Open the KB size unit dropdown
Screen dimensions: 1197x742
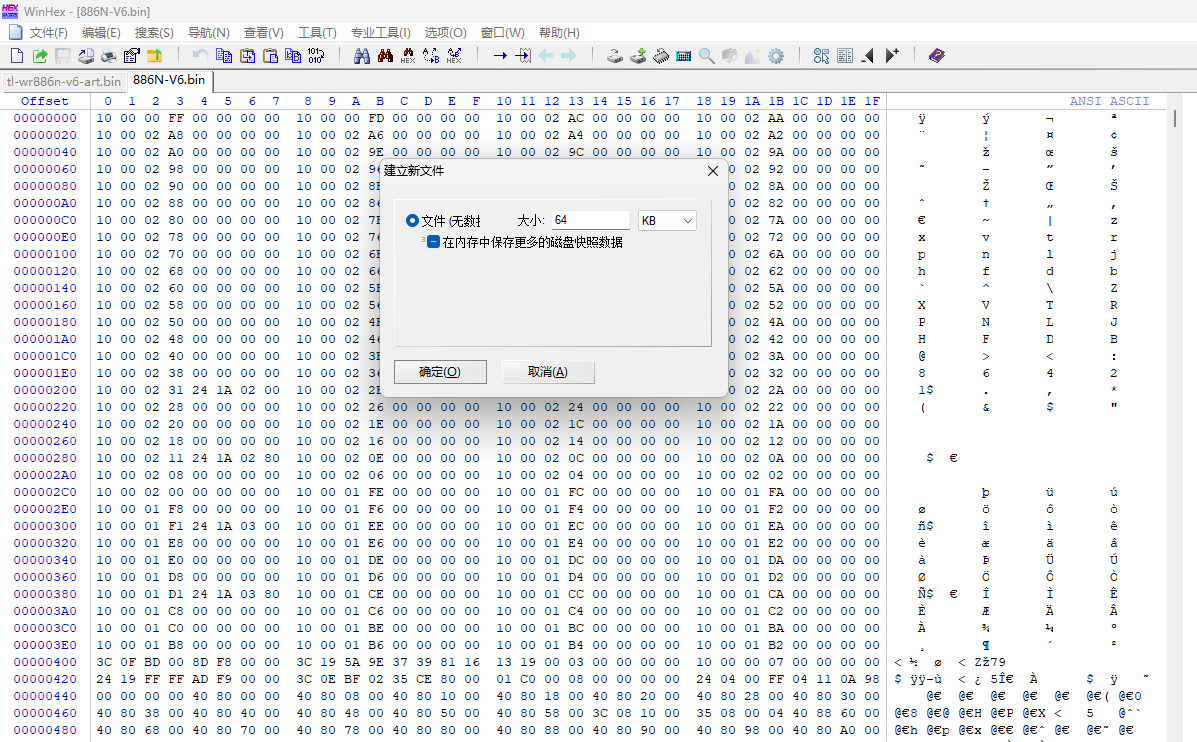pos(667,221)
